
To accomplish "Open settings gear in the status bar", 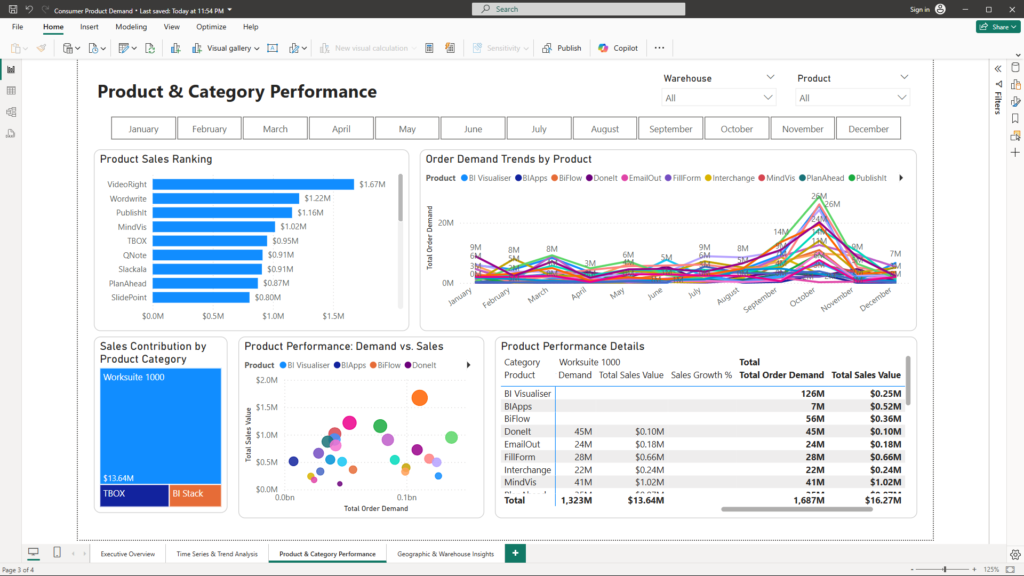I will click(x=1015, y=553).
